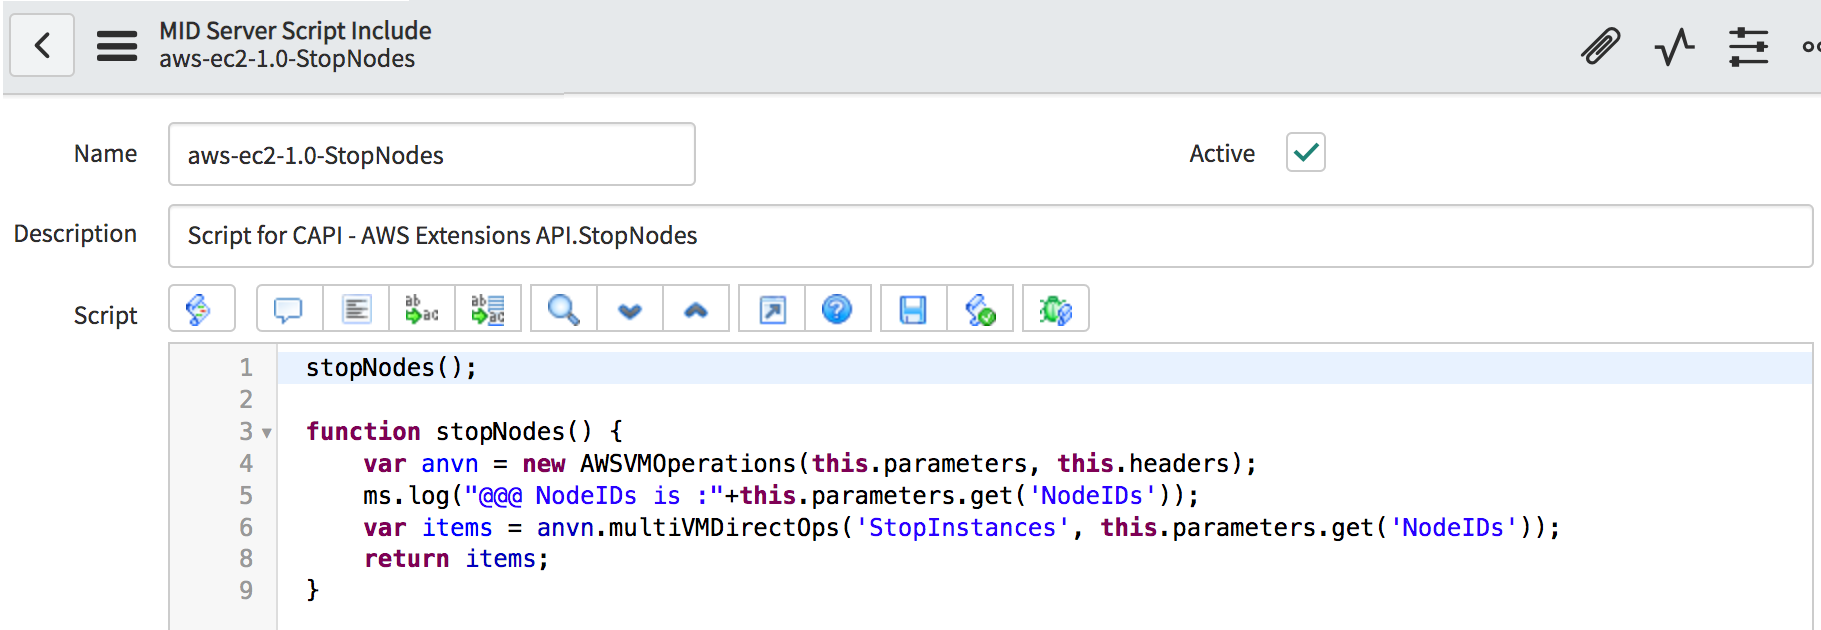Toggle full screen editor icon
1821x630 pixels.
tap(772, 309)
